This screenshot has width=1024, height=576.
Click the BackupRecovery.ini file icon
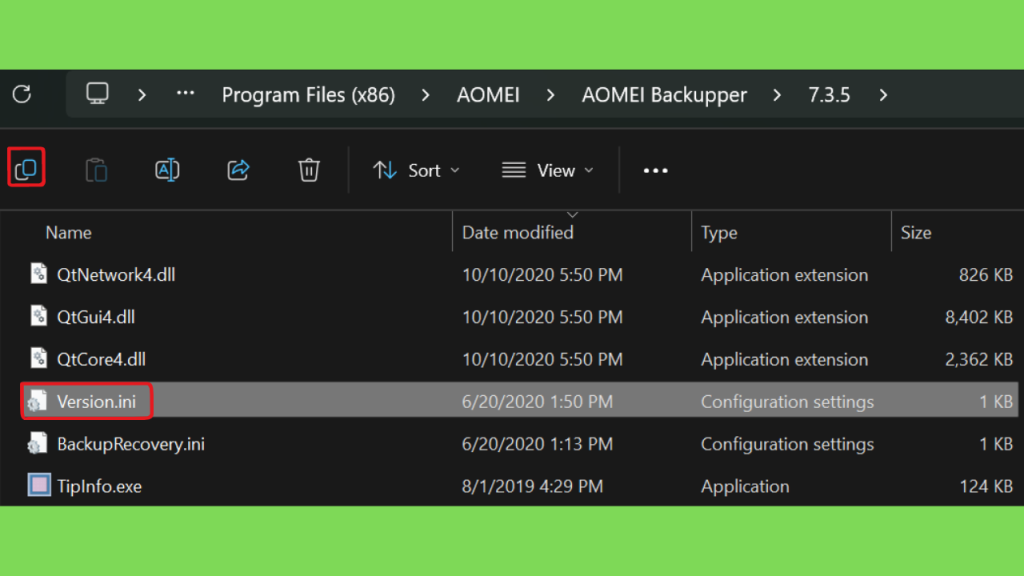[x=37, y=443]
